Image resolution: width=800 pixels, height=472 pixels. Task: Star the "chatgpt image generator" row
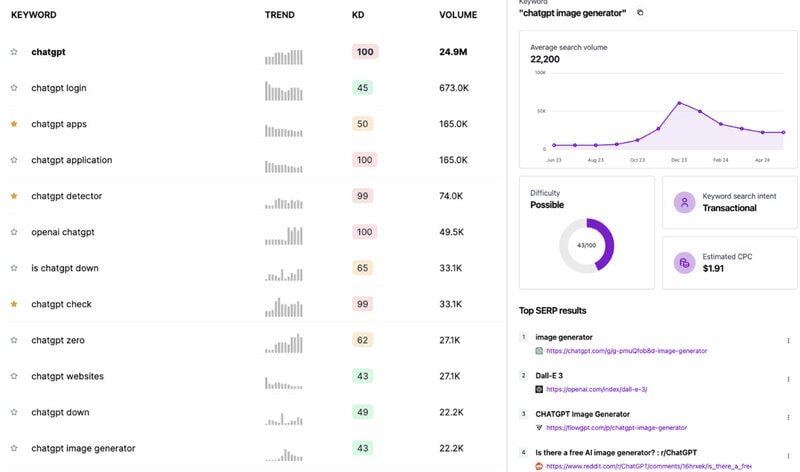click(14, 448)
